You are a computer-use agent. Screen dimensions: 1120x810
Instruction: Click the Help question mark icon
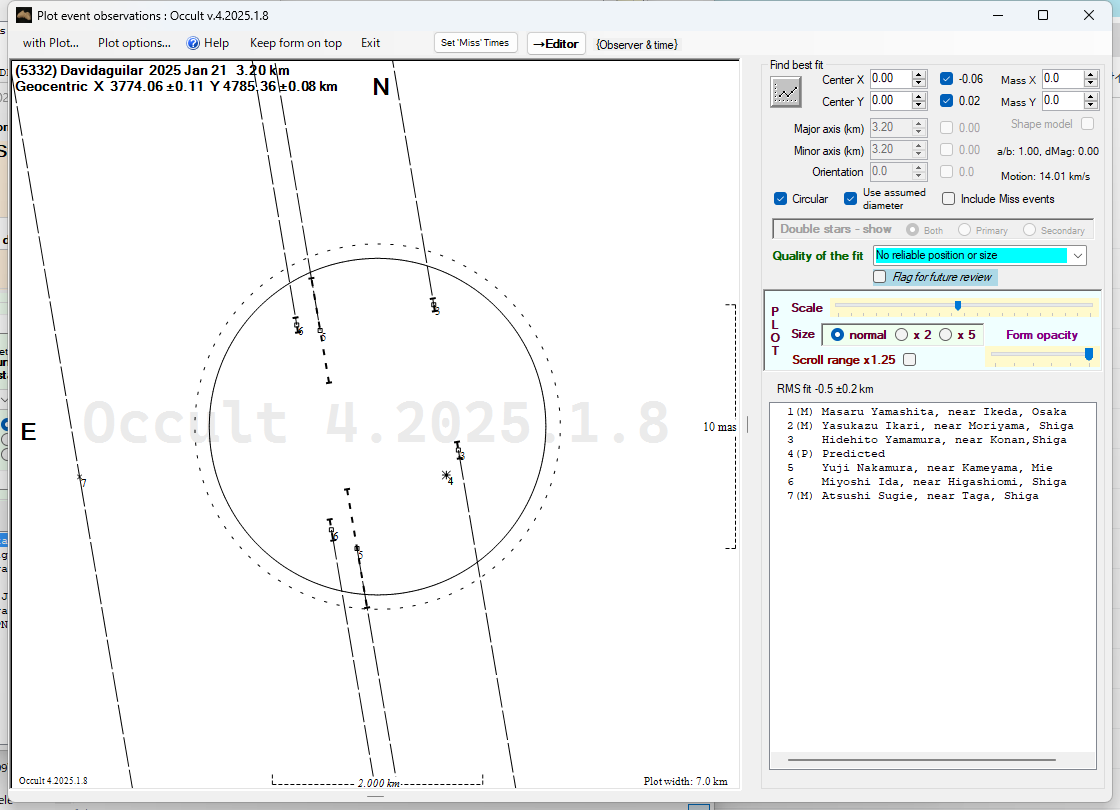click(194, 43)
